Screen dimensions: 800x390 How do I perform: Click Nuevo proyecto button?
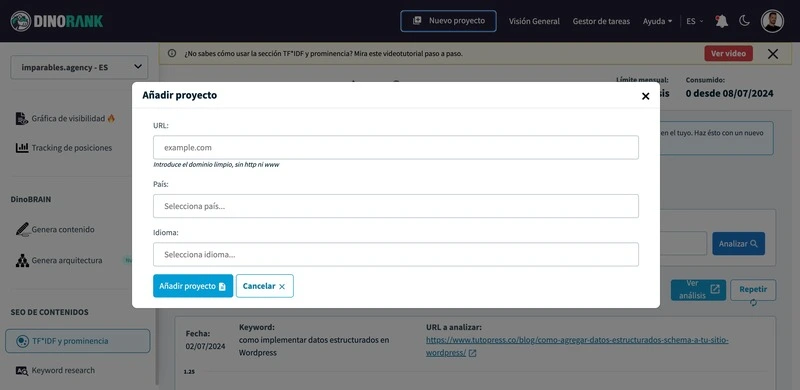(x=448, y=21)
